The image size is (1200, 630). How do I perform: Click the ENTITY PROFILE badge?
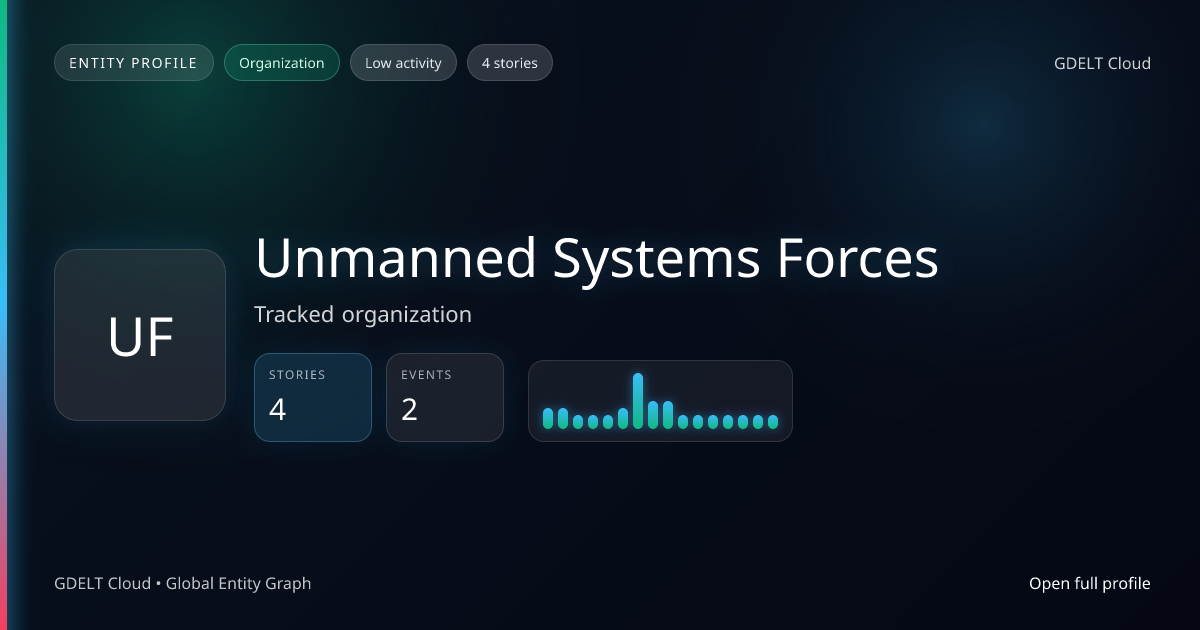pos(134,63)
